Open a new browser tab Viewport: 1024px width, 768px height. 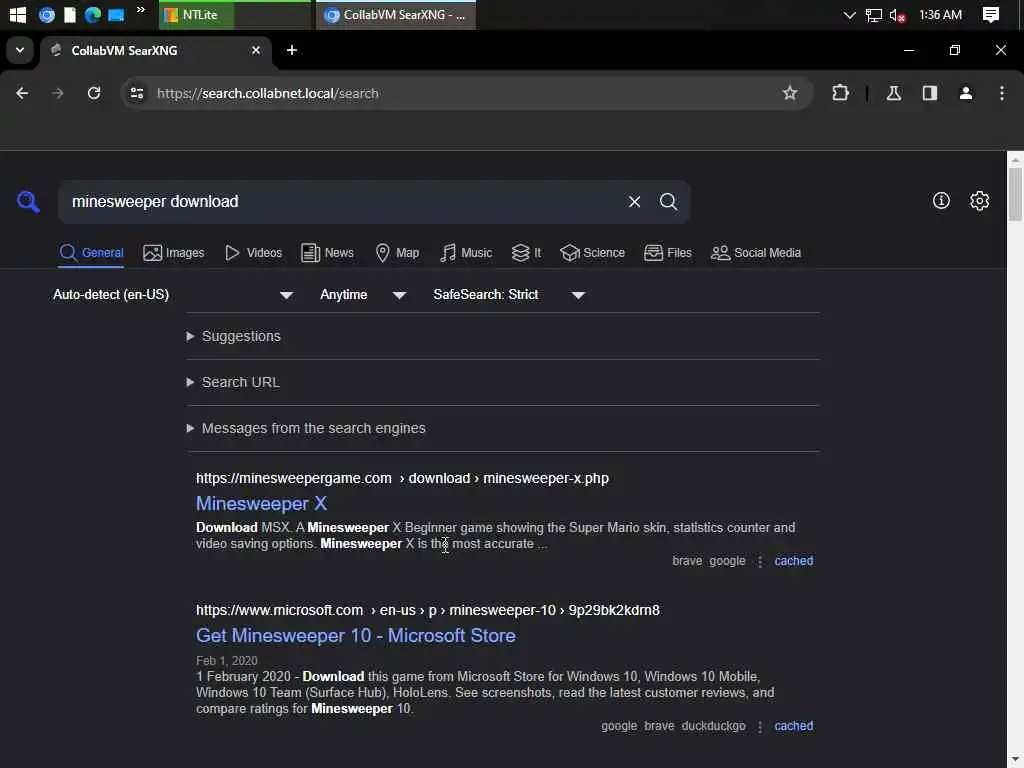tap(292, 50)
